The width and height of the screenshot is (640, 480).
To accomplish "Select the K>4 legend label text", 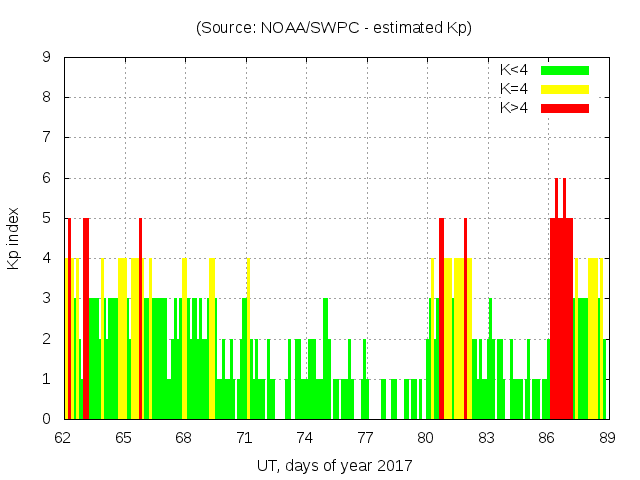I will coord(515,107).
